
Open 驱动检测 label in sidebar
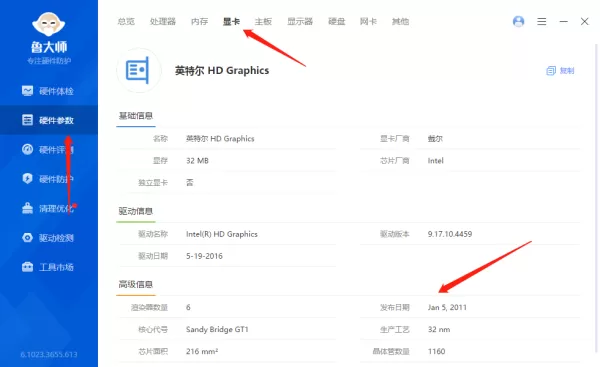[x=56, y=238]
